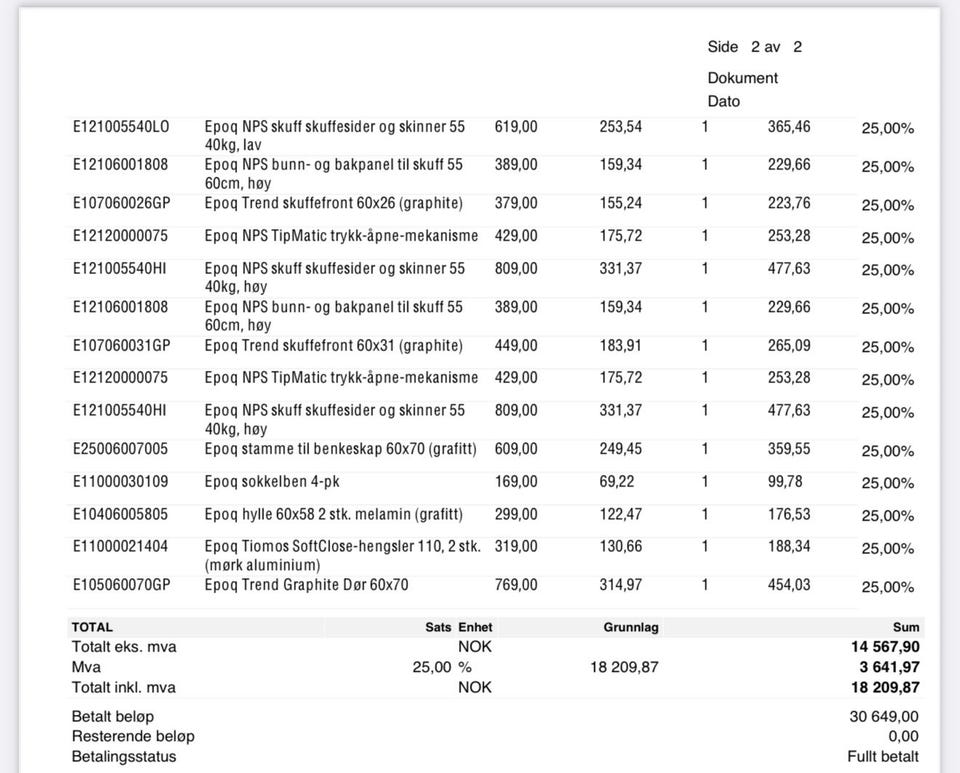Click 'Epoq Trend Graphite Dør 60x70'
Image resolution: width=960 pixels, height=773 pixels.
306,584
